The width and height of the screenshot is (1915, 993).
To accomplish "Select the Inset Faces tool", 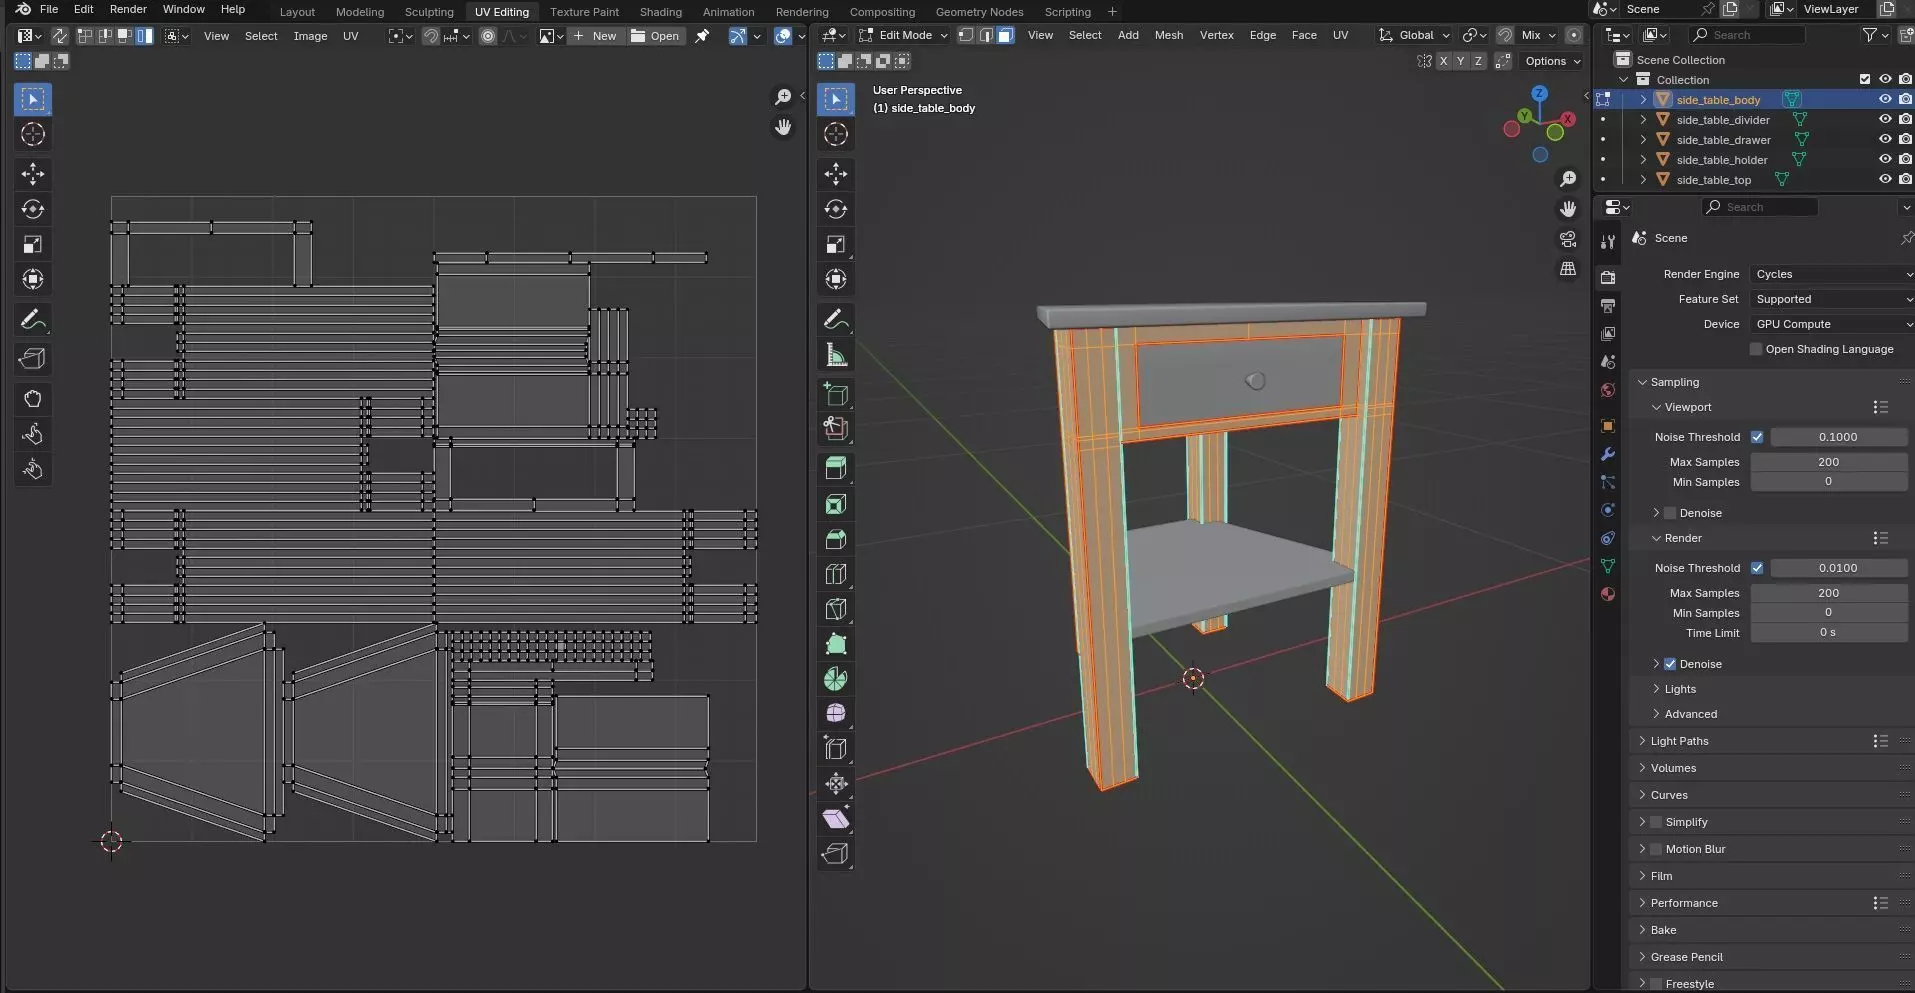I will pos(836,504).
